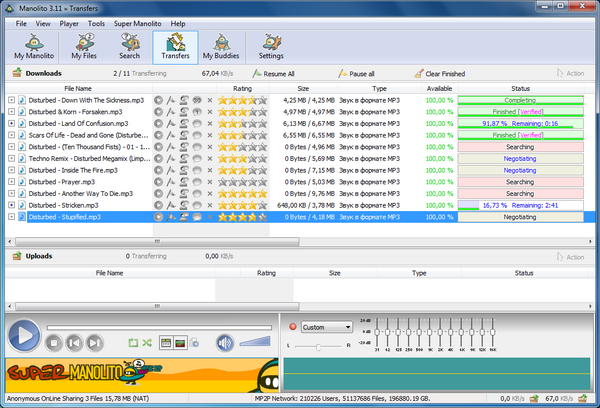Expand the Disturbed - Prayer.mp3 row
Image resolution: width=600 pixels, height=408 pixels.
(x=11, y=182)
